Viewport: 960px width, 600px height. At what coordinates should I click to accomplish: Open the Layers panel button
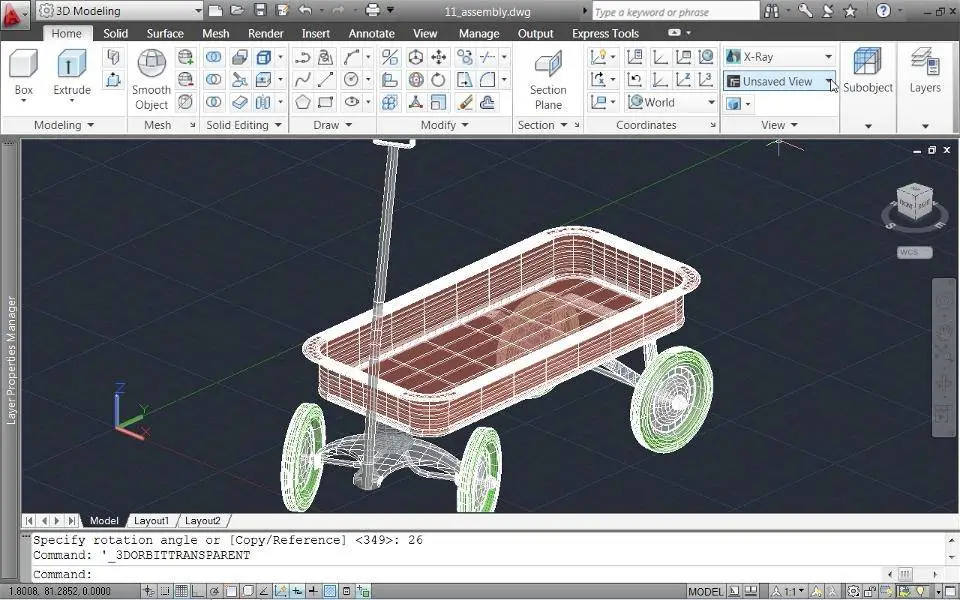925,65
